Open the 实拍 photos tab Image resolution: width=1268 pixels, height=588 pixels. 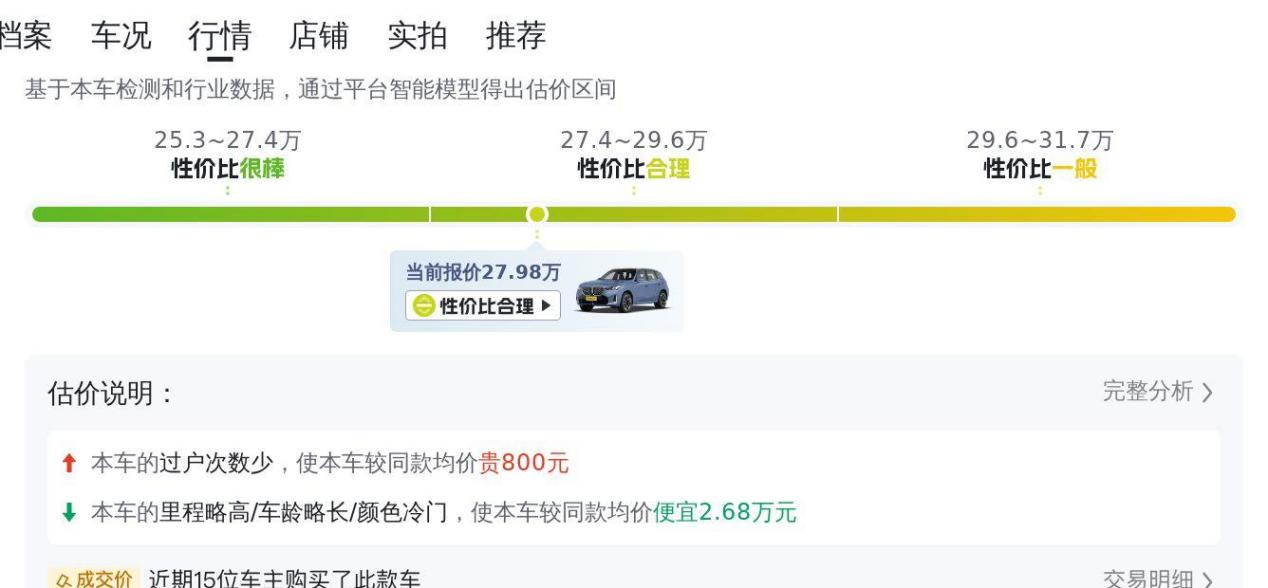click(x=417, y=36)
